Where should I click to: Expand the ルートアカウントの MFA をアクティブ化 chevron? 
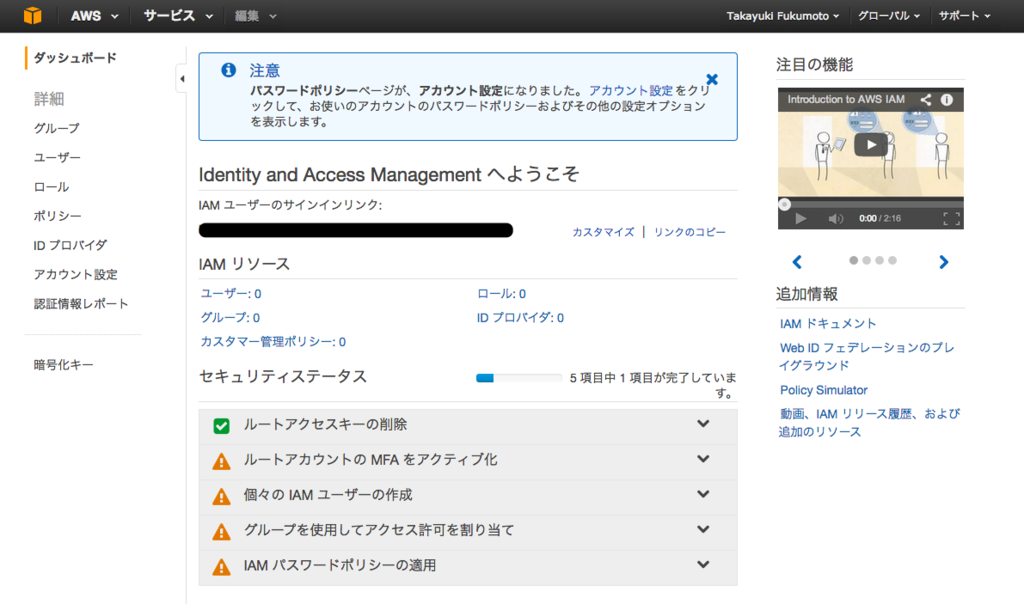(703, 459)
